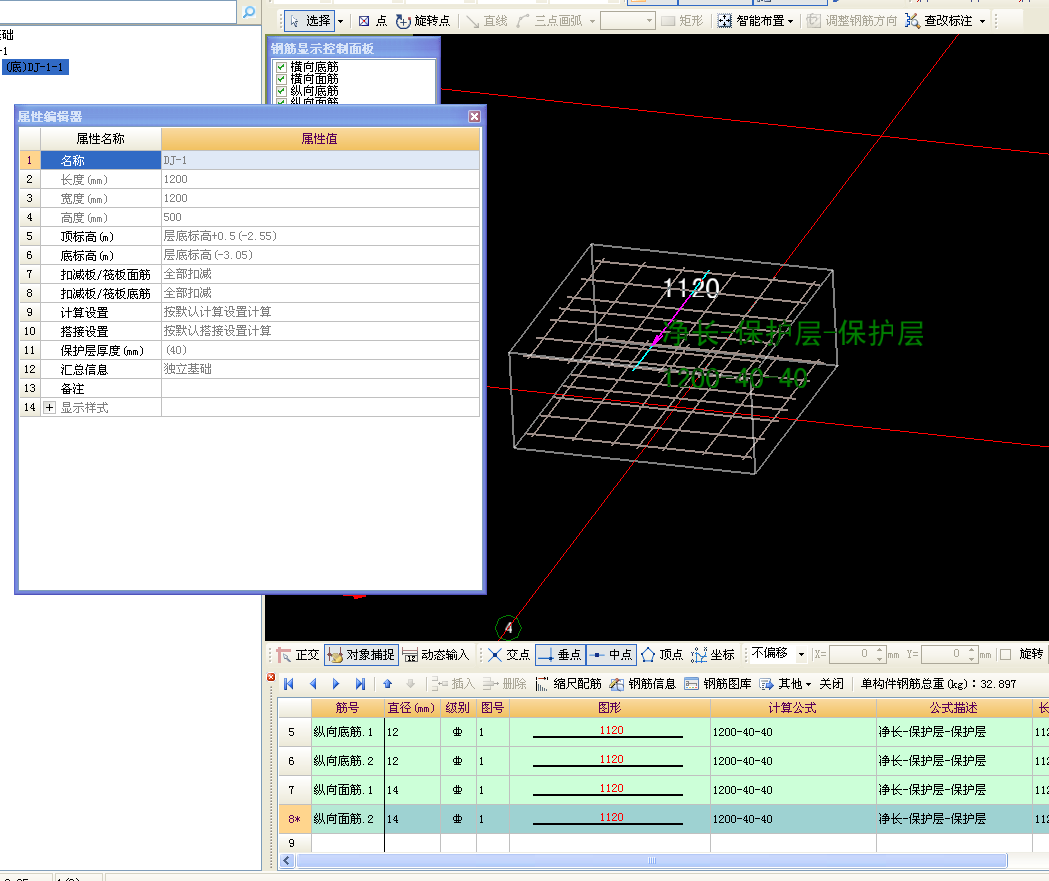
Task: Pick the 点 (point) drawing tool
Action: tap(373, 21)
